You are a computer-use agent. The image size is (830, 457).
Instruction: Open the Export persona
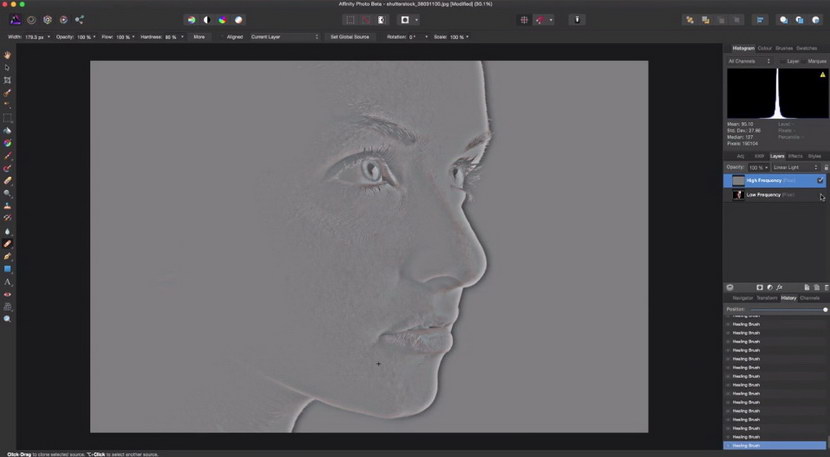tap(79, 20)
